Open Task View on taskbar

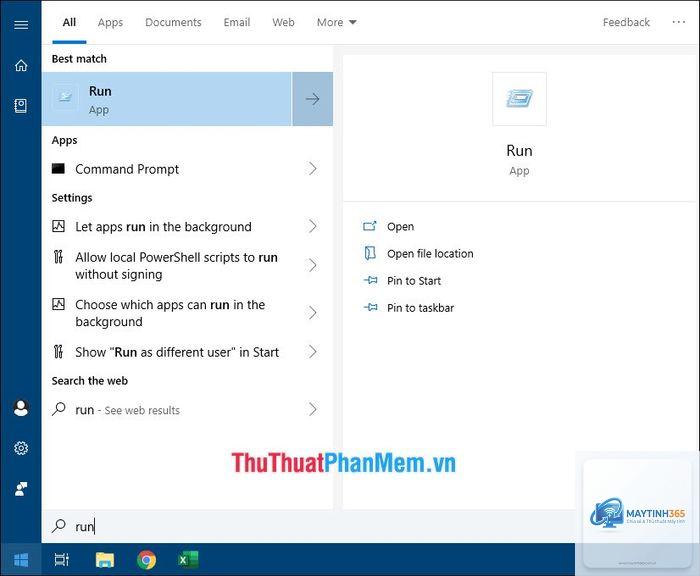(x=62, y=559)
